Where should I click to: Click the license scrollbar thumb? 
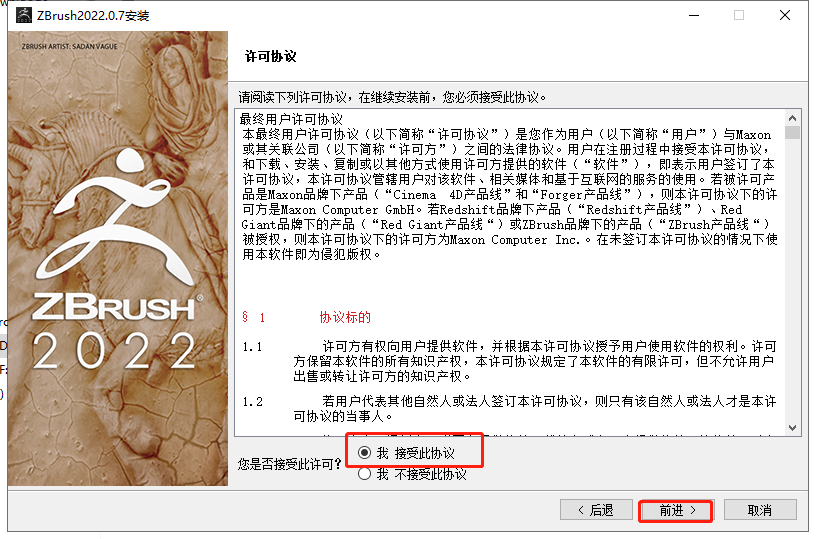point(792,132)
